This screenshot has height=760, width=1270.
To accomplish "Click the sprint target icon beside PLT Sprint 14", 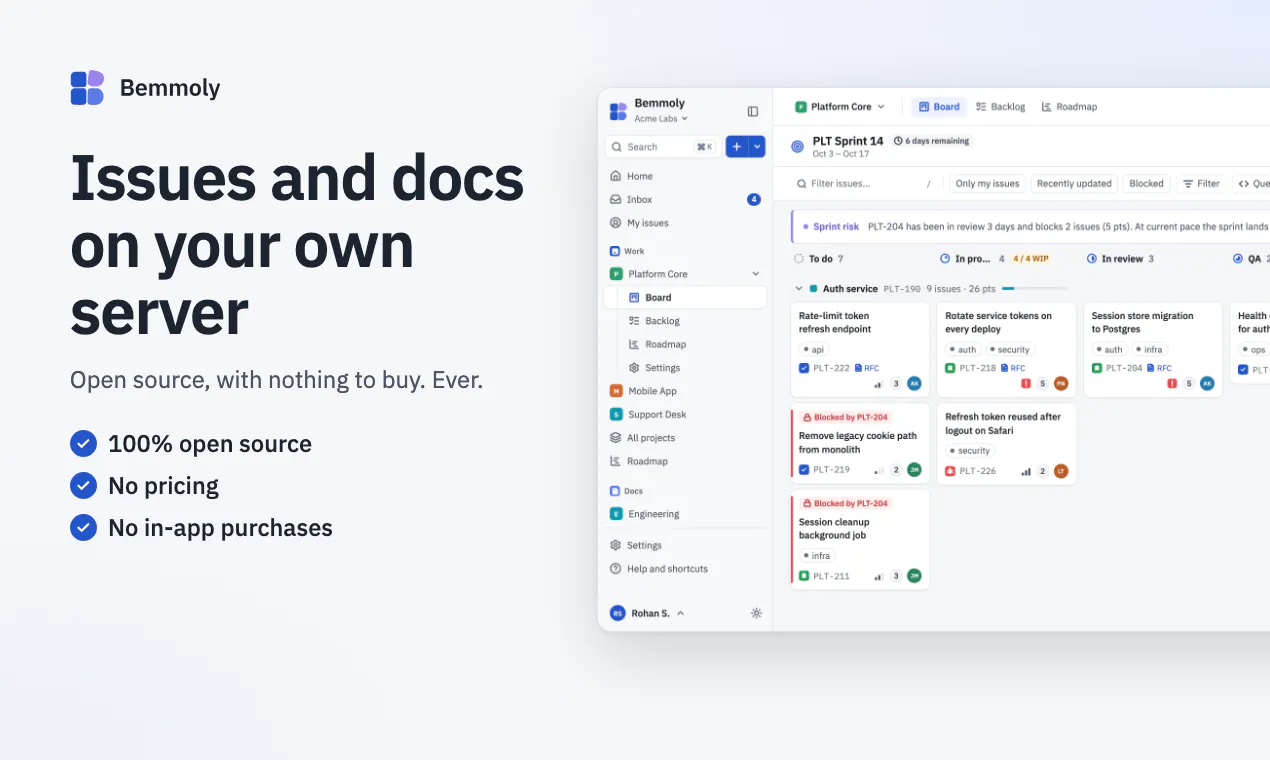I will (797, 146).
